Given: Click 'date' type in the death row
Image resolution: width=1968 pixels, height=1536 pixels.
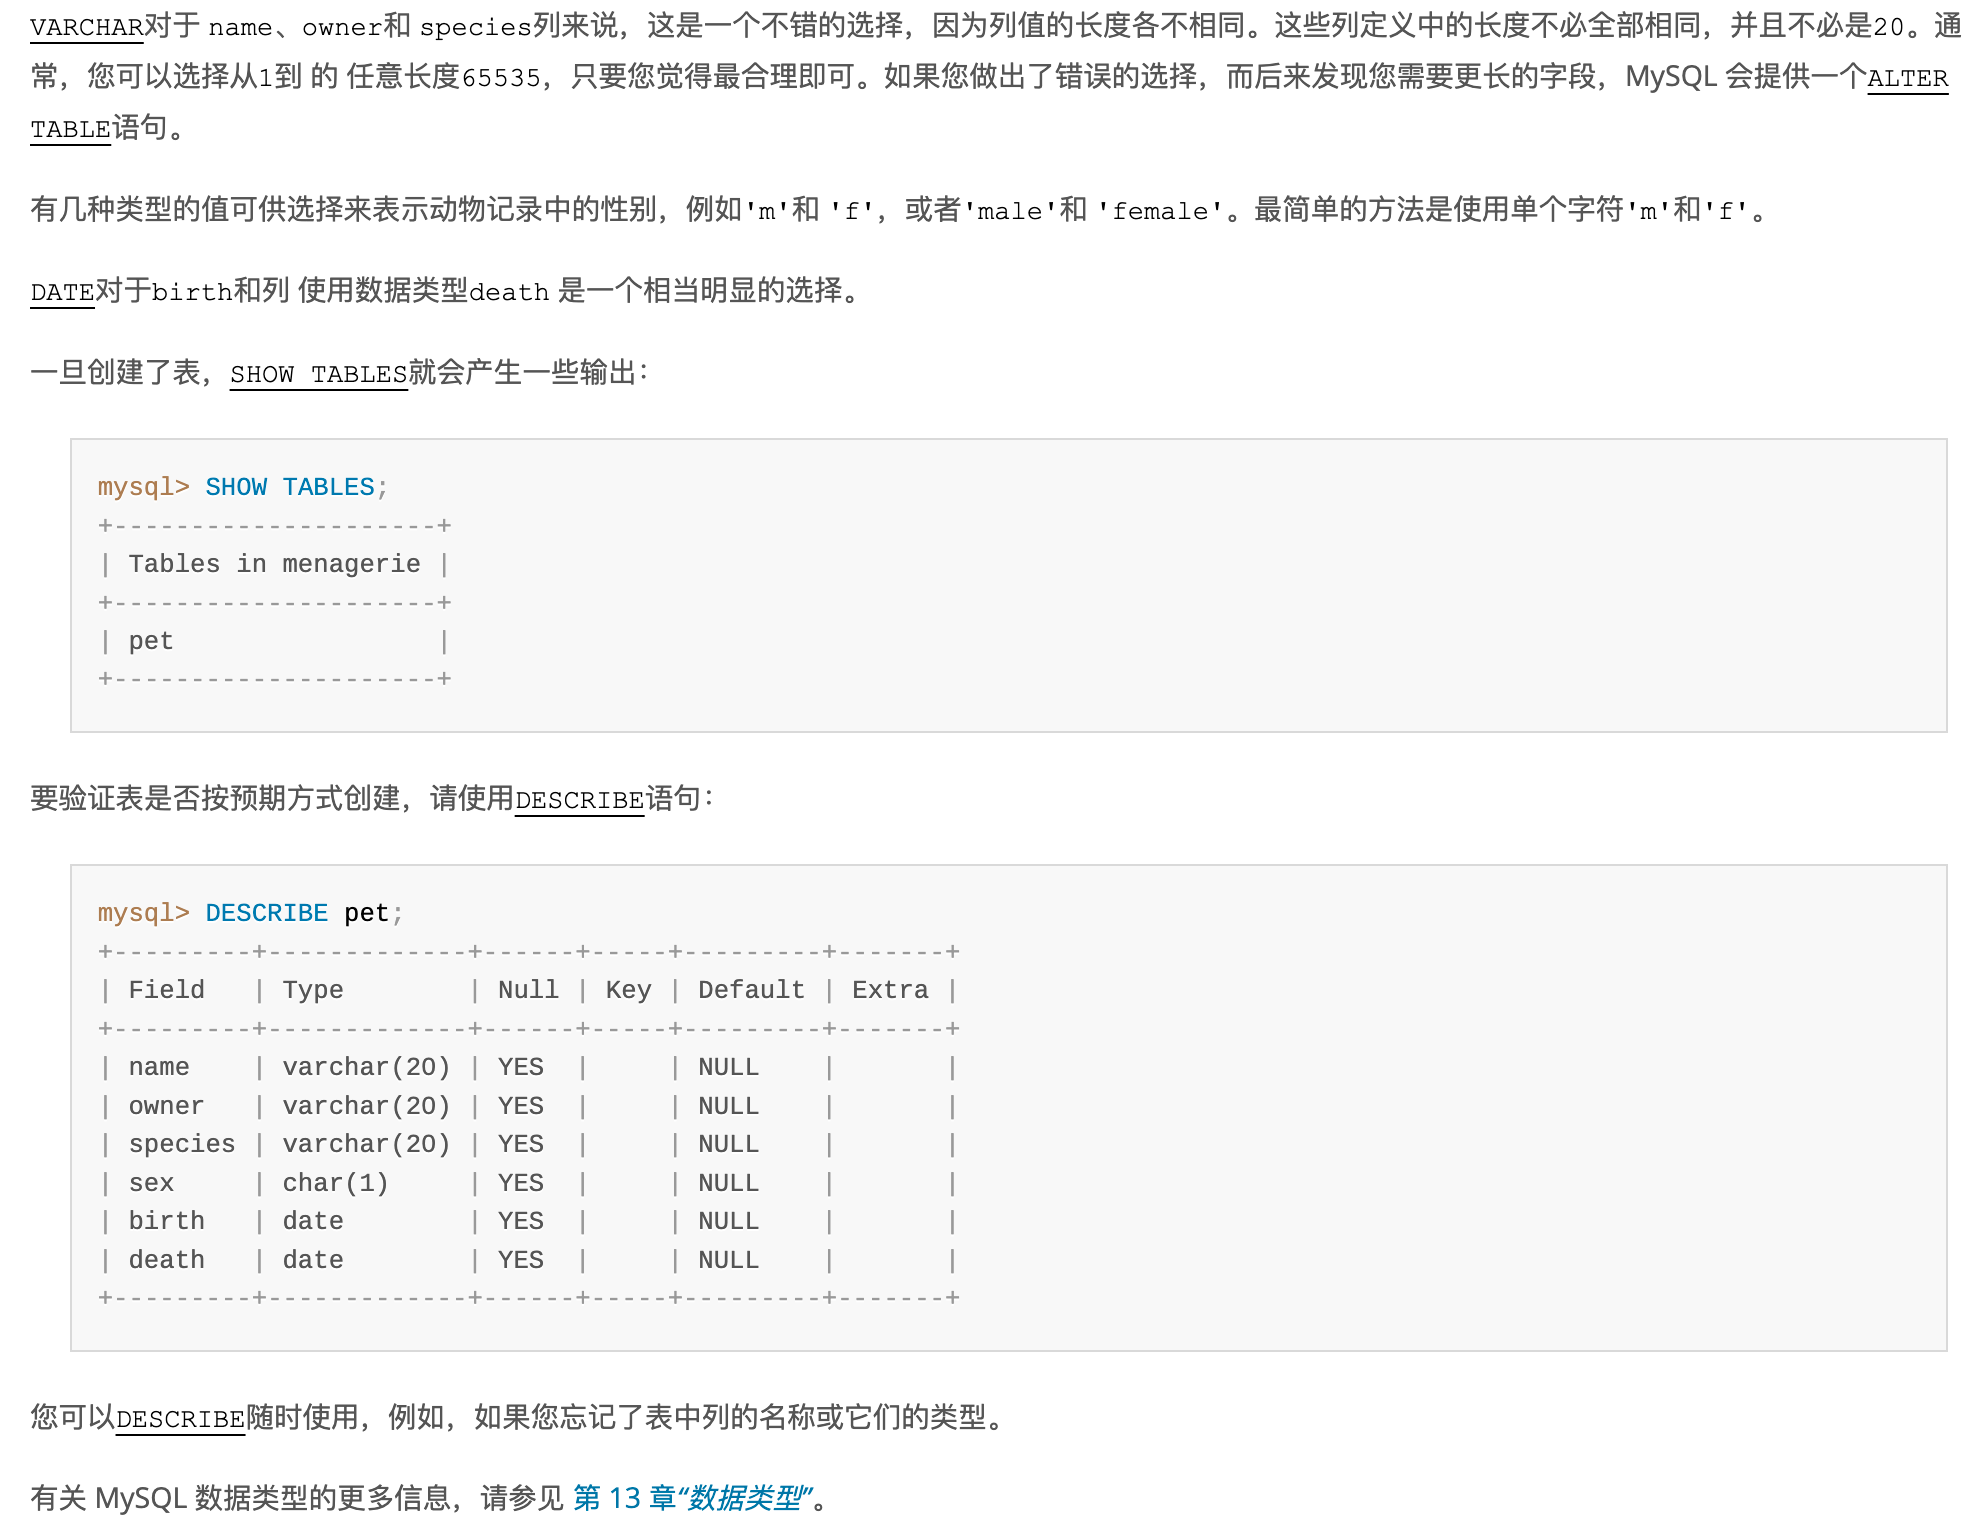Looking at the screenshot, I should (x=313, y=1260).
